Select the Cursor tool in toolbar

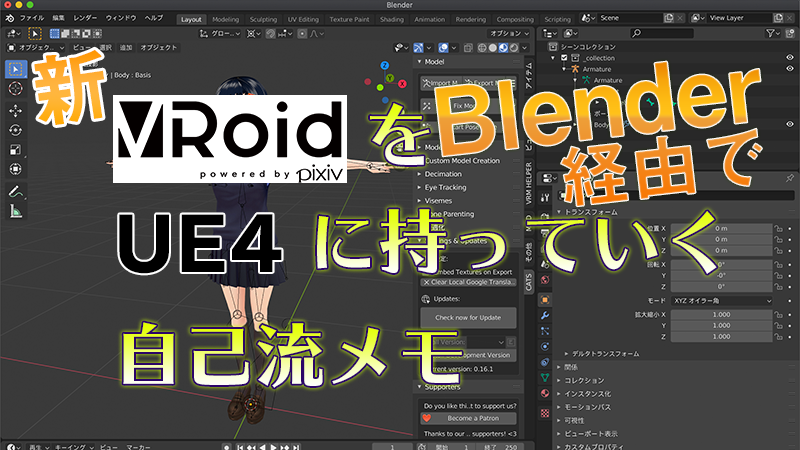click(16, 88)
